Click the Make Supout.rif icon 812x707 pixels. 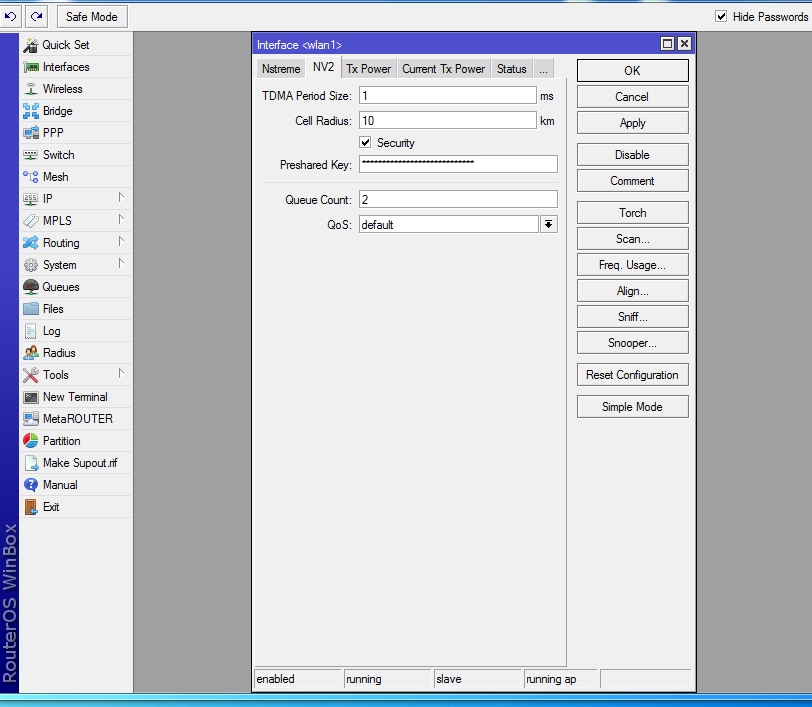pos(31,463)
